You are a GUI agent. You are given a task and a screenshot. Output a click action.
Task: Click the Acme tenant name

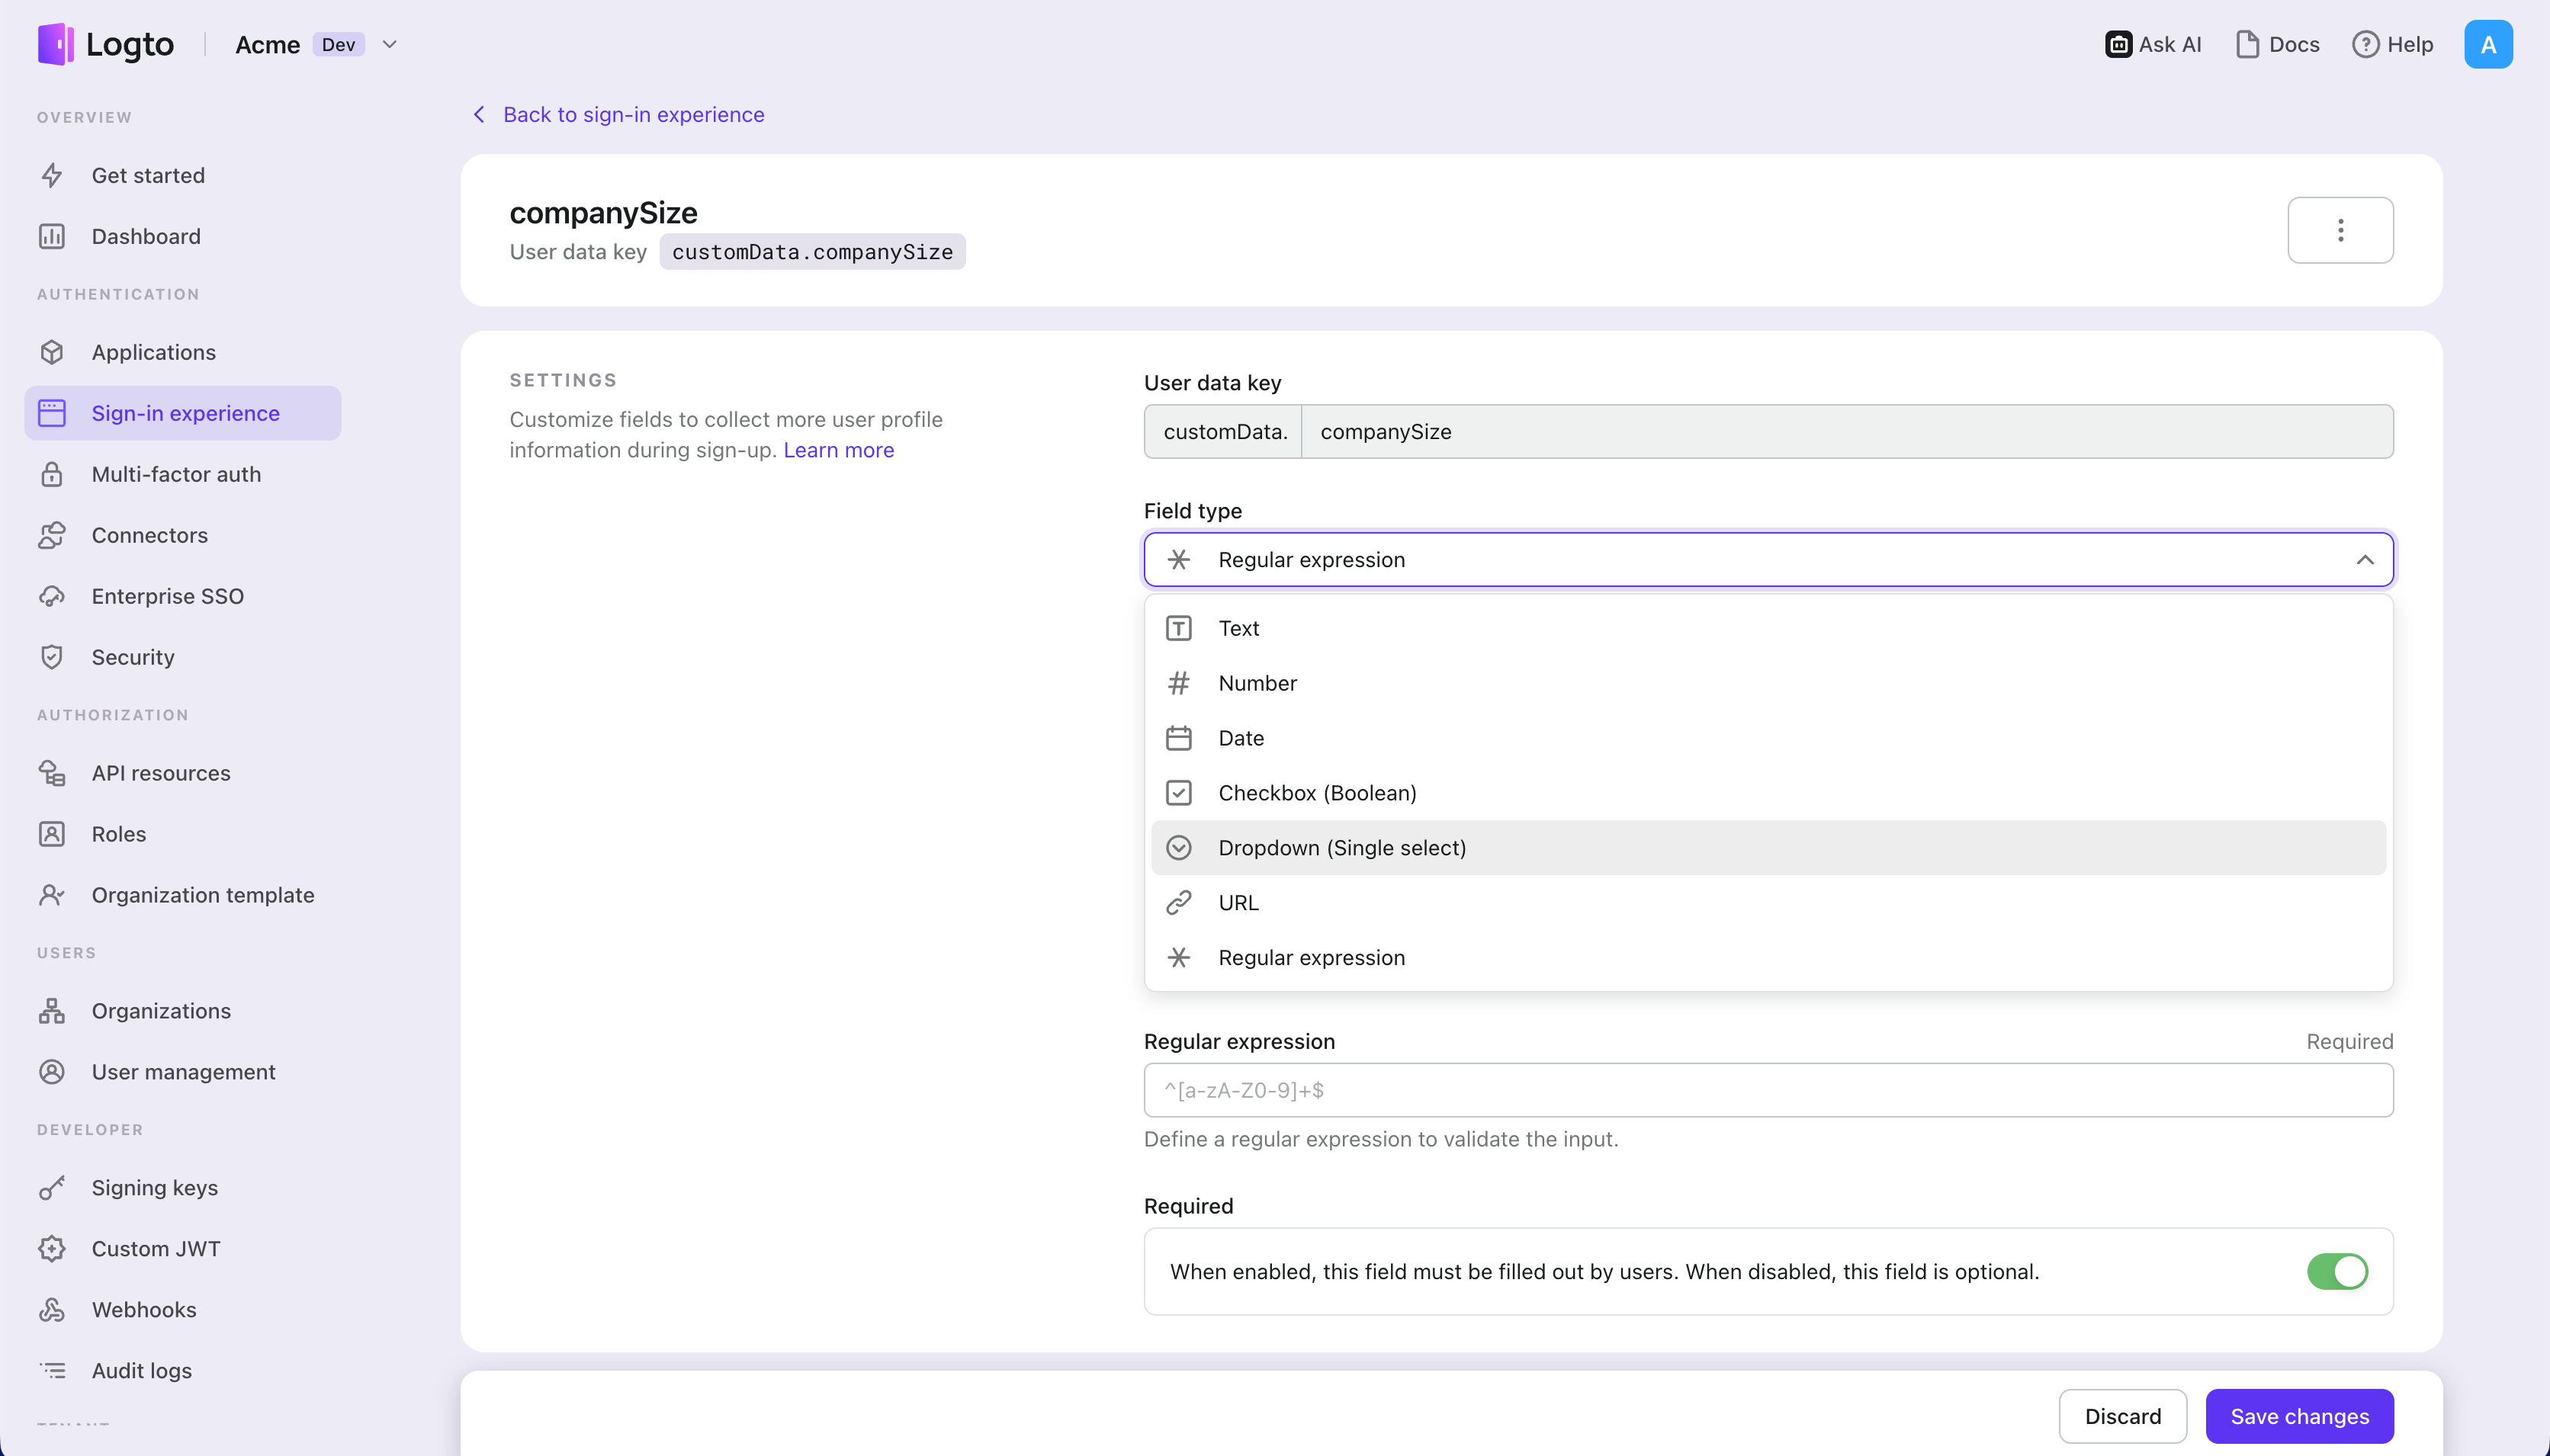(267, 44)
